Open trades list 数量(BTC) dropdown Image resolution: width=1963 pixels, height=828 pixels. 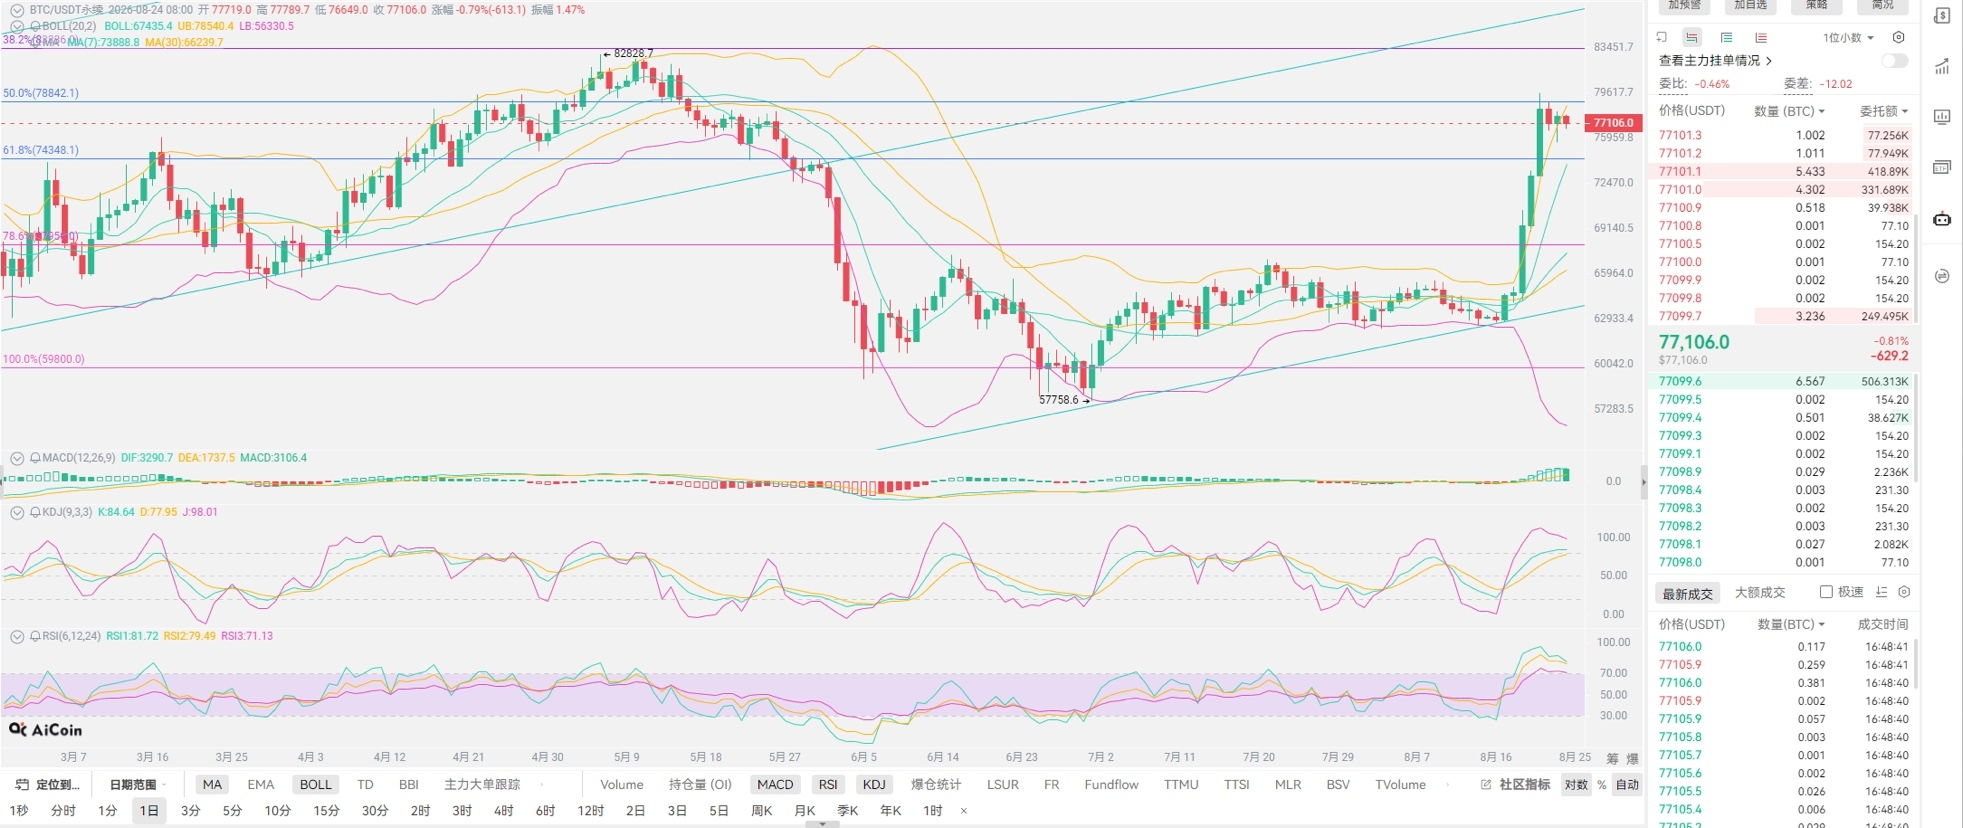[x=1791, y=624]
